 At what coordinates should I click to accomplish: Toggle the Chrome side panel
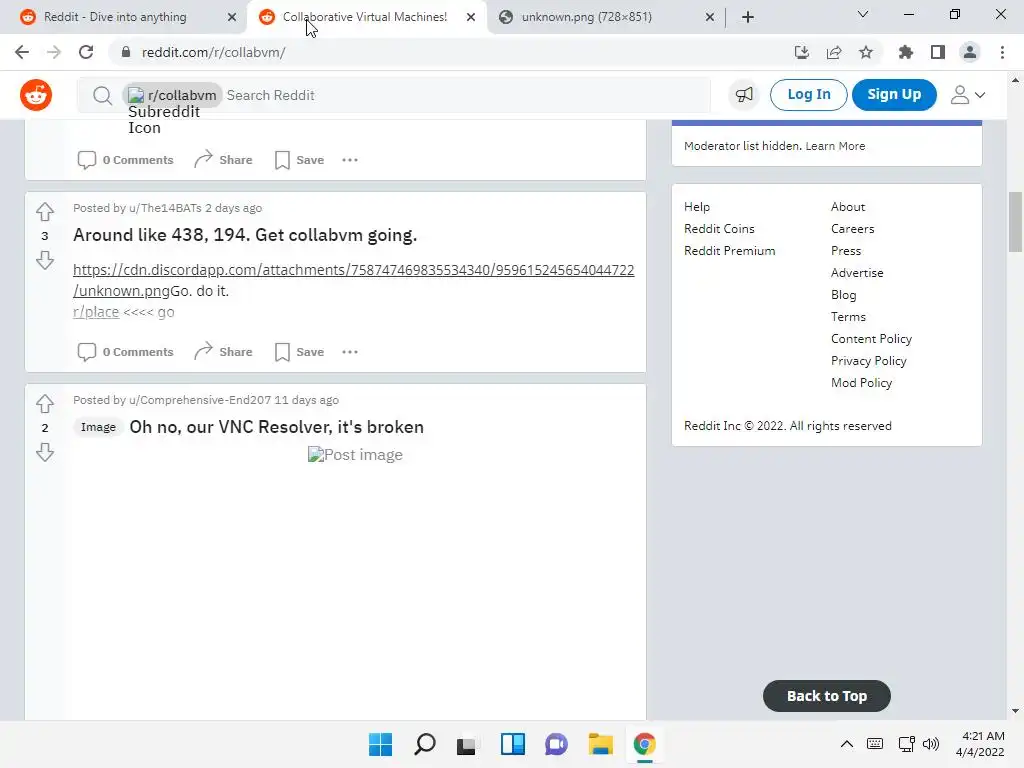(x=938, y=52)
